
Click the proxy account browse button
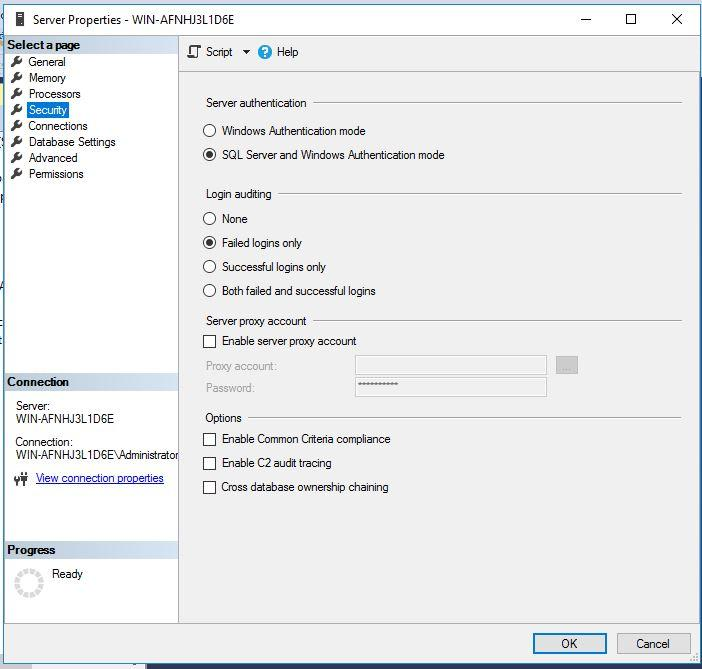(x=567, y=365)
